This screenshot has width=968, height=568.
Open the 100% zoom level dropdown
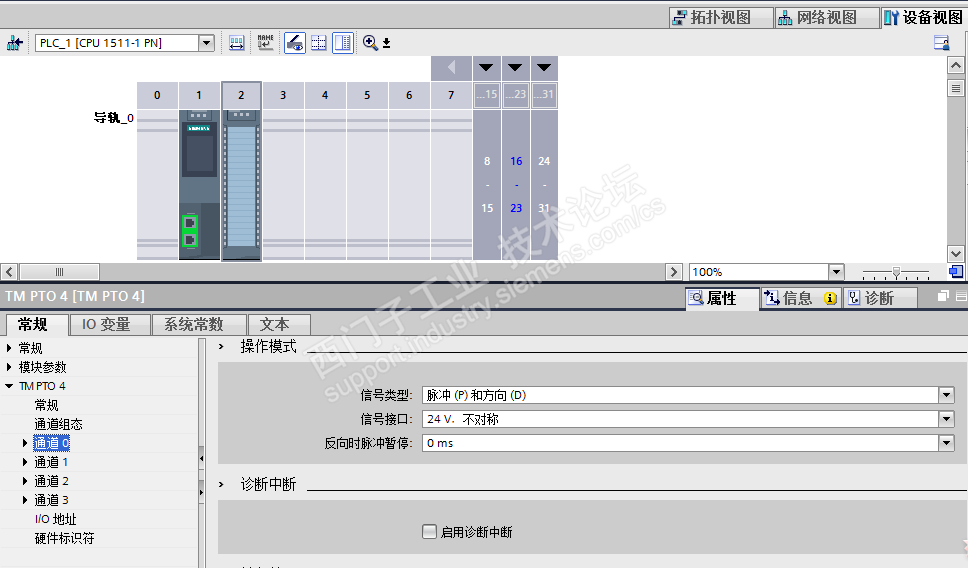click(836, 272)
